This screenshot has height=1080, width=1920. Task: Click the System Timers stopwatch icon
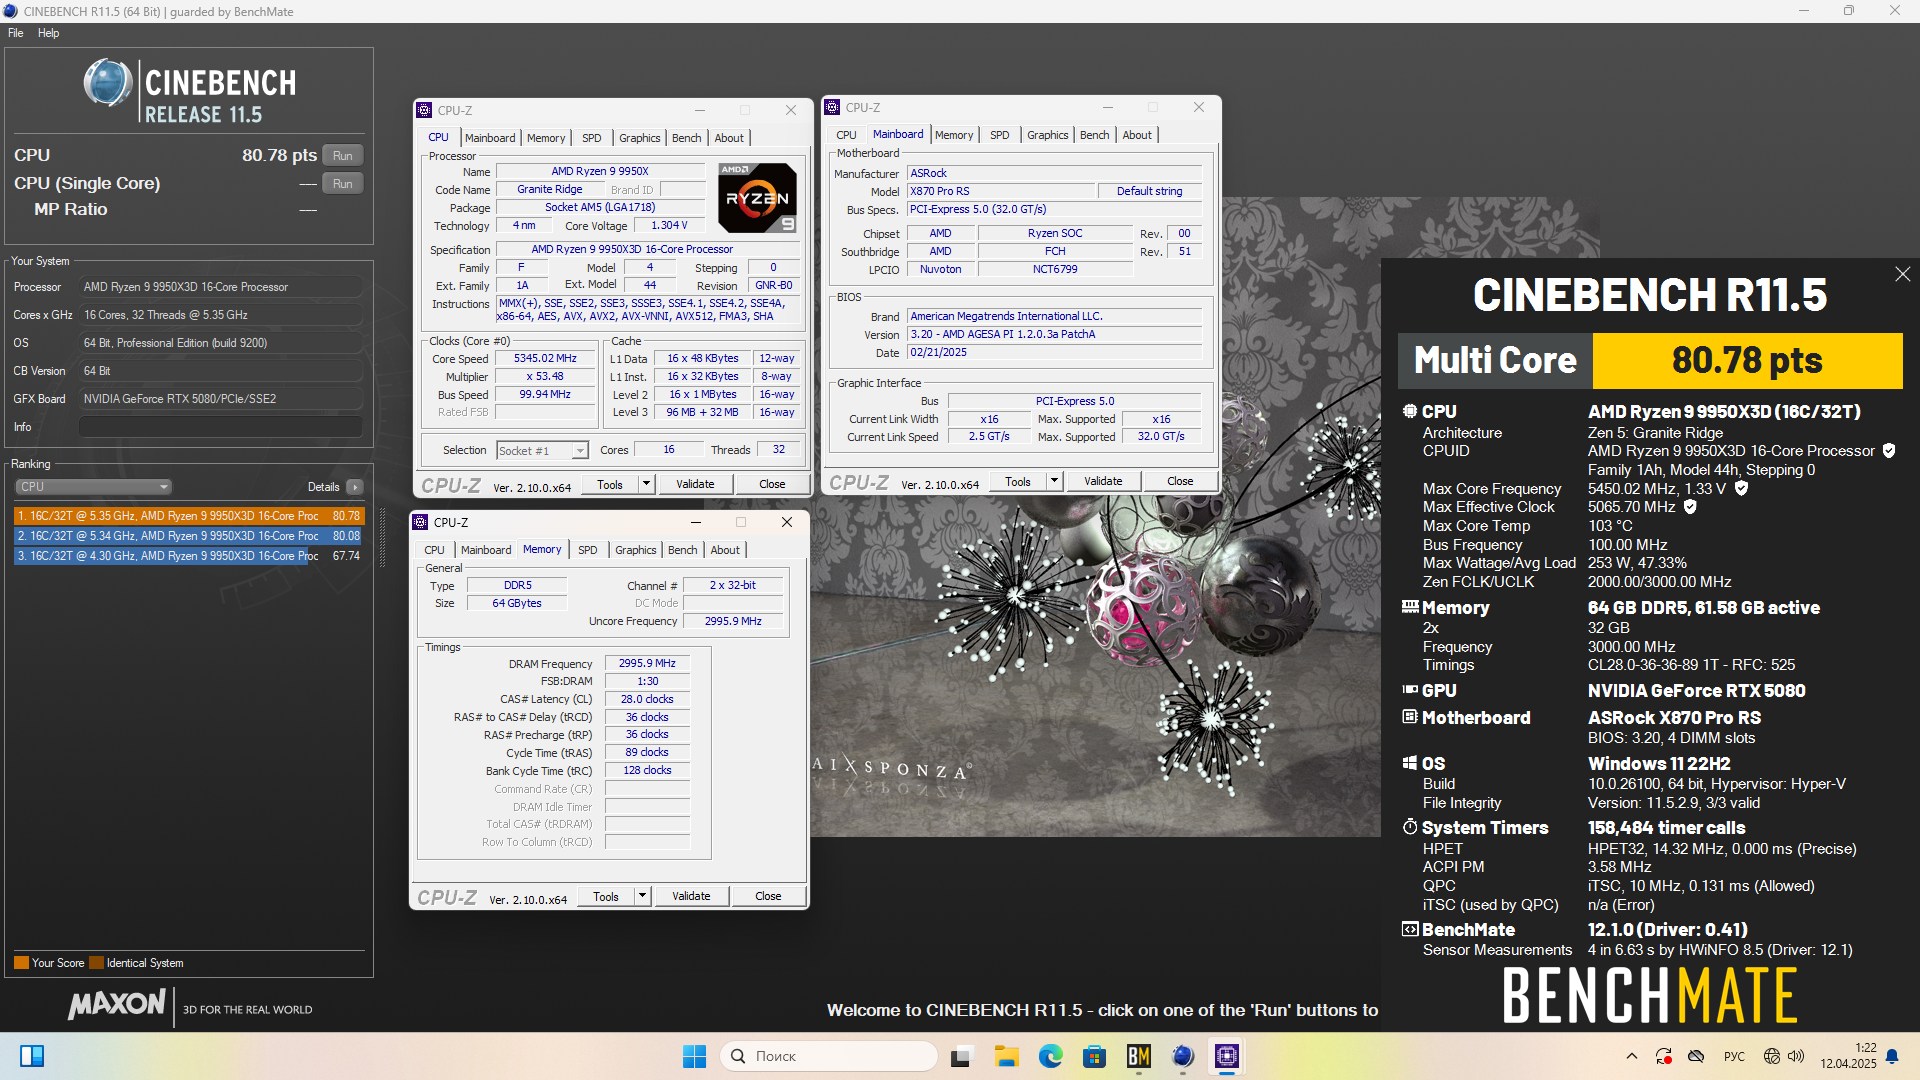tap(1410, 827)
